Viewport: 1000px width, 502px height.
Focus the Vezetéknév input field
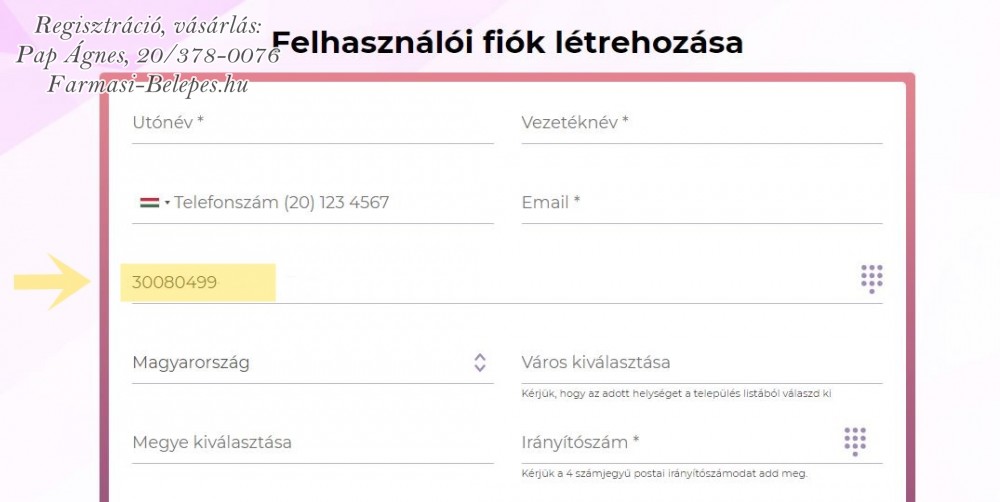pos(702,122)
